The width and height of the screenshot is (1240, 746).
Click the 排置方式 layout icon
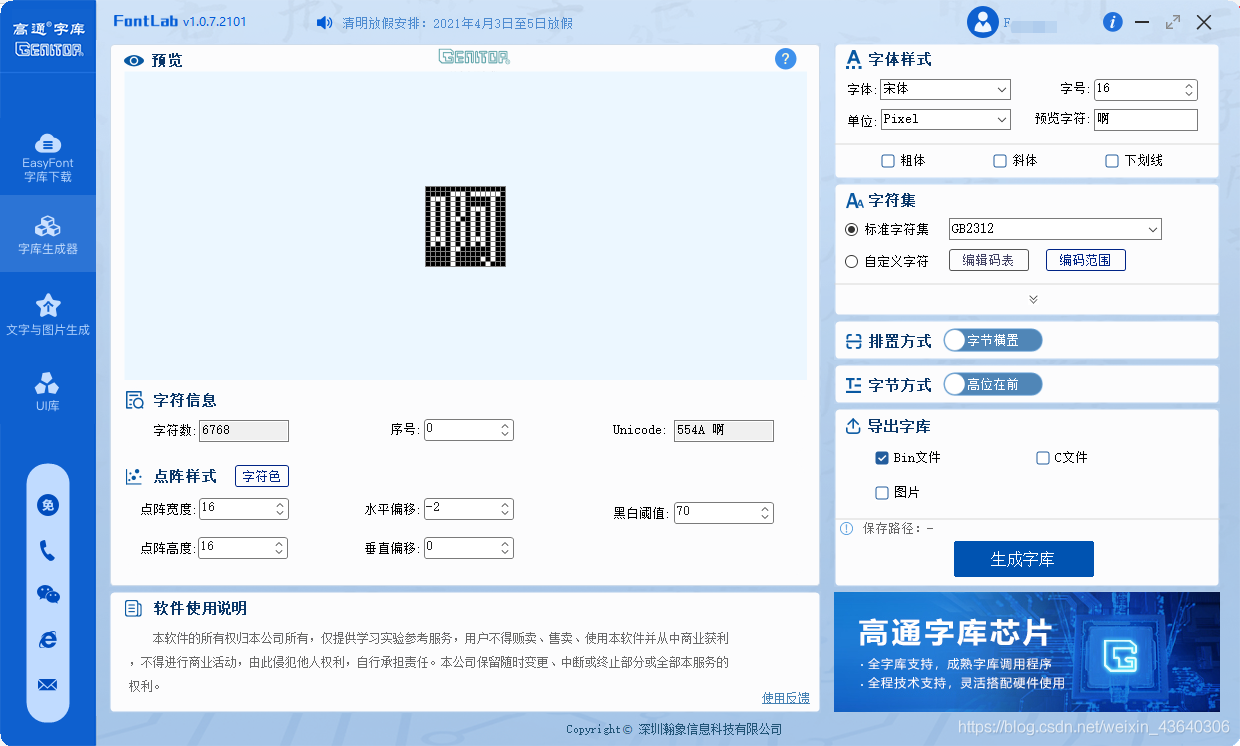(854, 341)
